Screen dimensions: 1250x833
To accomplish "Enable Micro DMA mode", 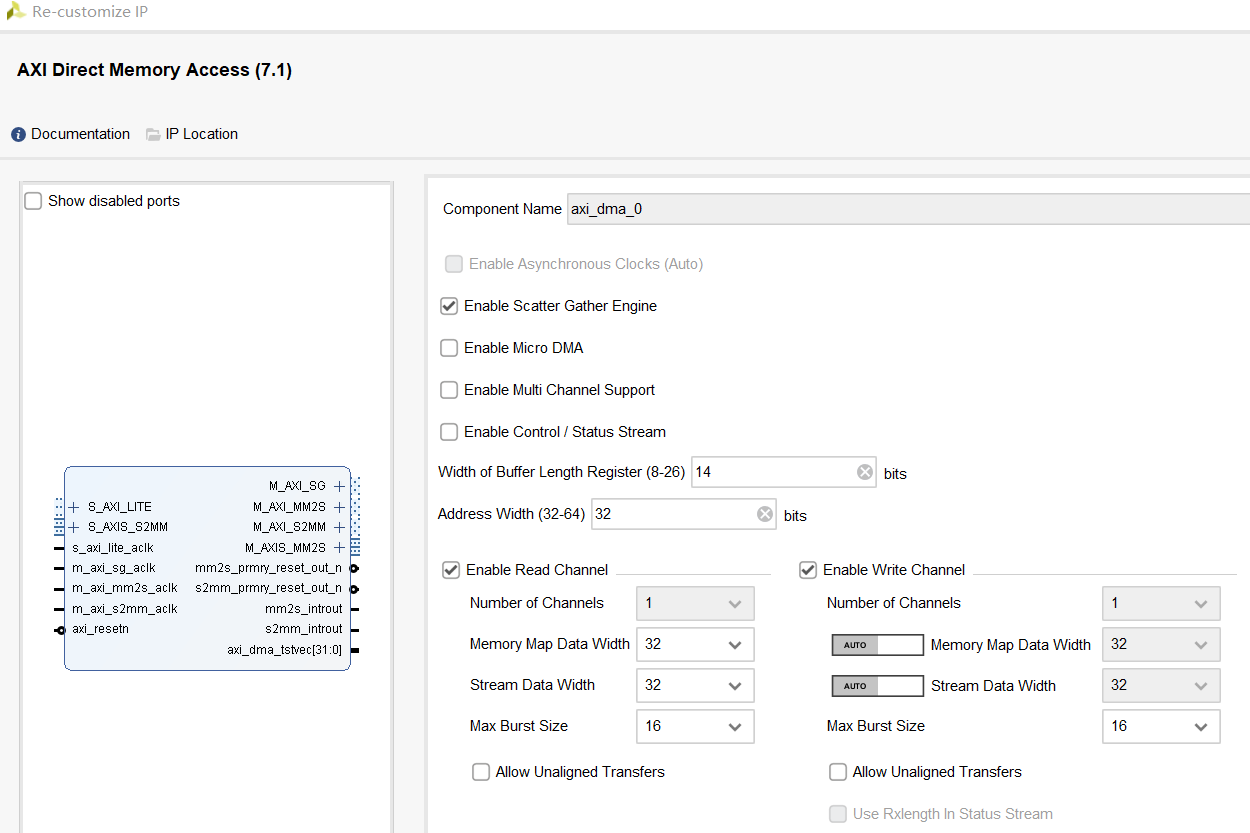I will coord(448,348).
